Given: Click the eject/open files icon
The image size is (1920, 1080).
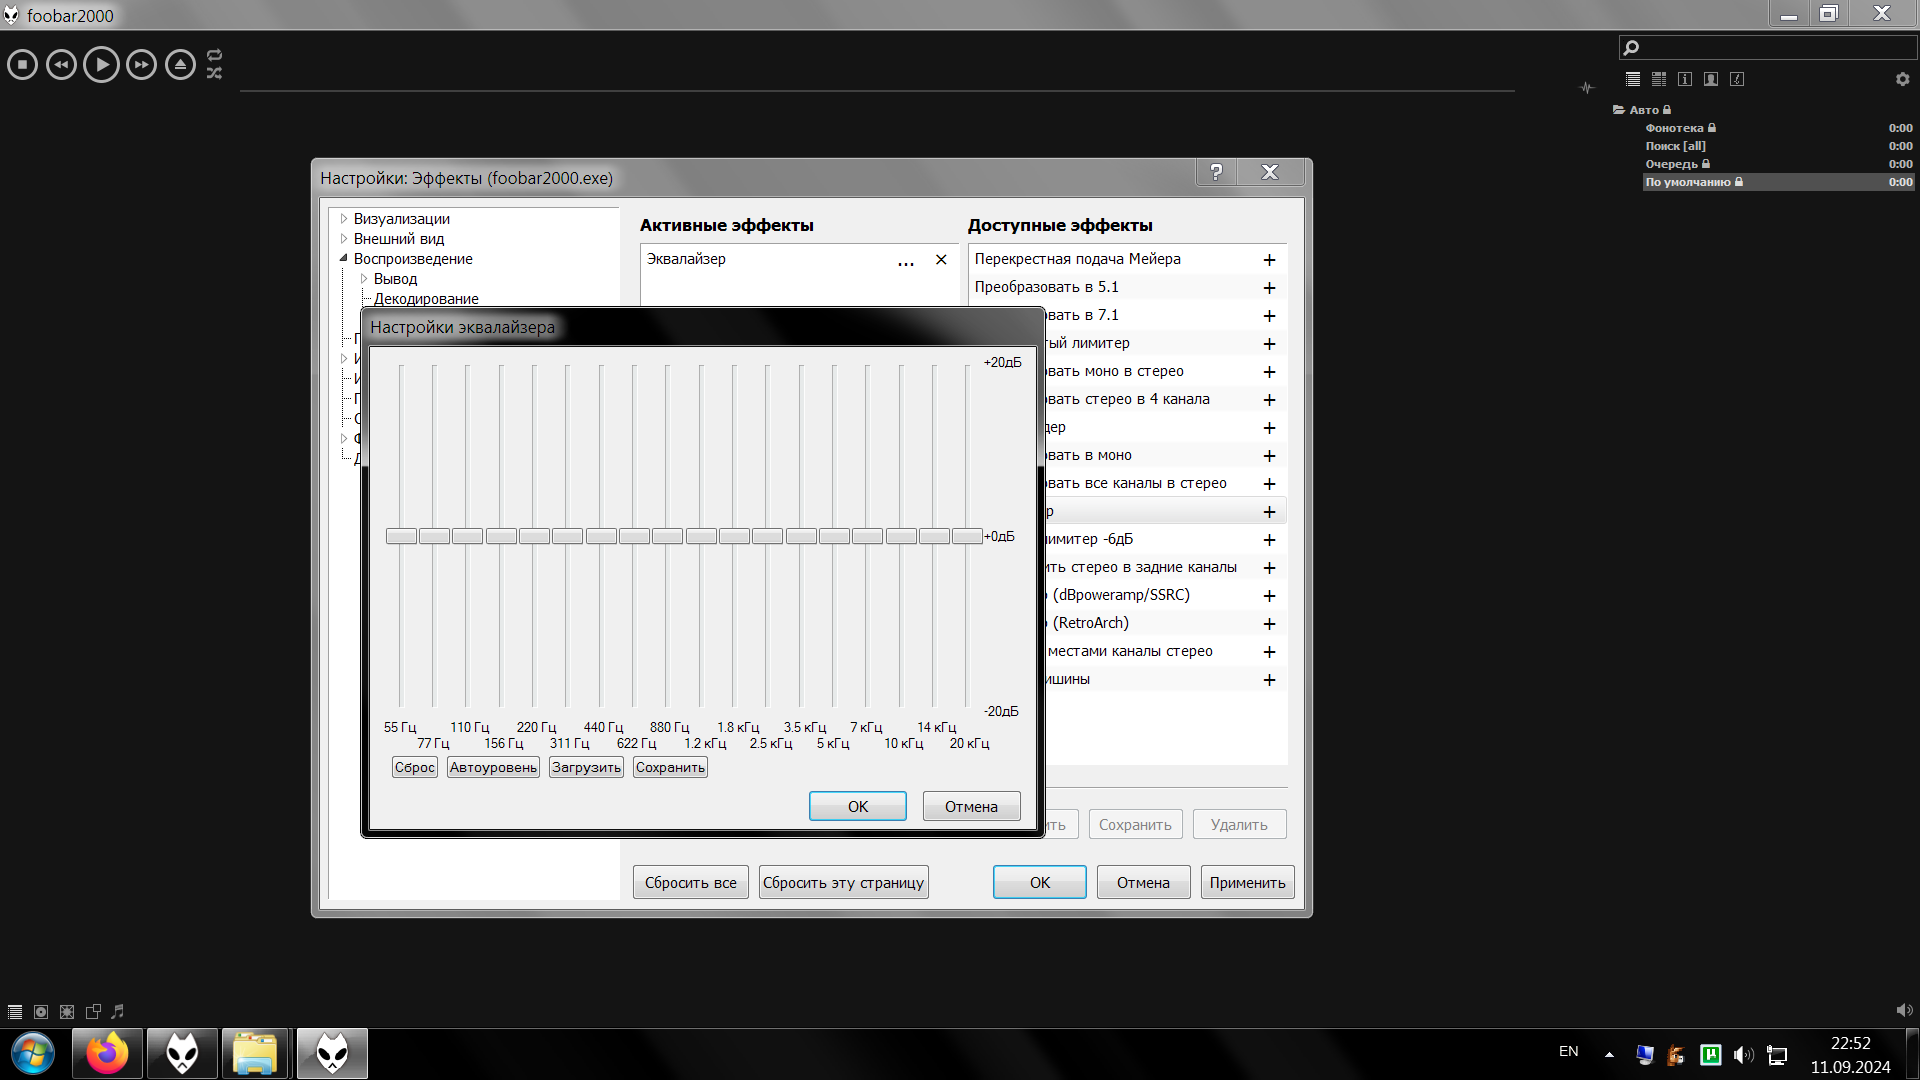Looking at the screenshot, I should [x=180, y=65].
